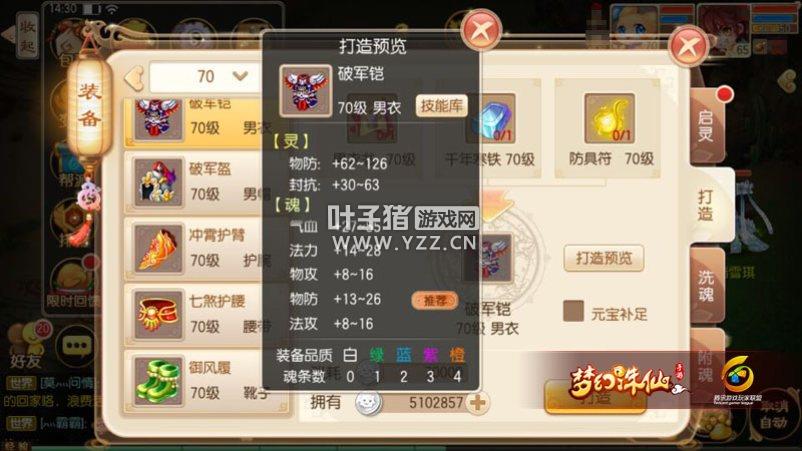Click the back arrow beside level selector

click(135, 78)
